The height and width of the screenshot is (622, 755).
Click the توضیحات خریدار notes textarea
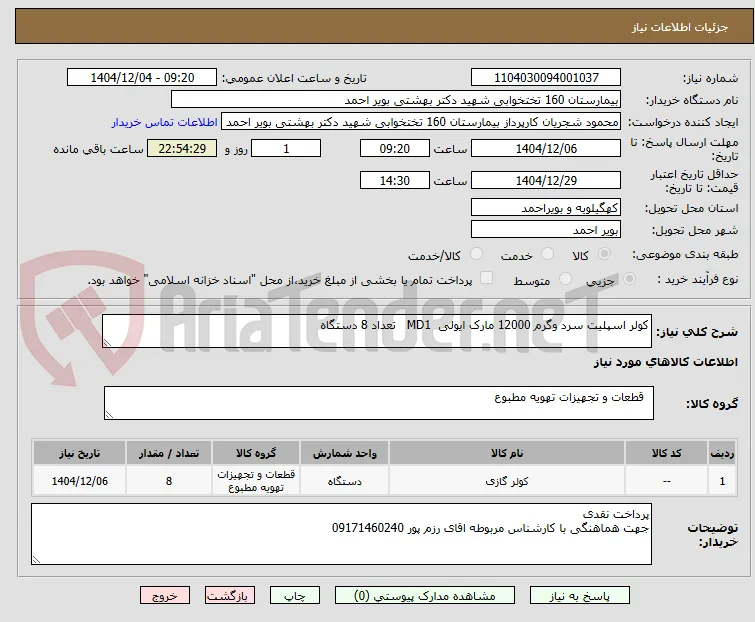[x=341, y=534]
